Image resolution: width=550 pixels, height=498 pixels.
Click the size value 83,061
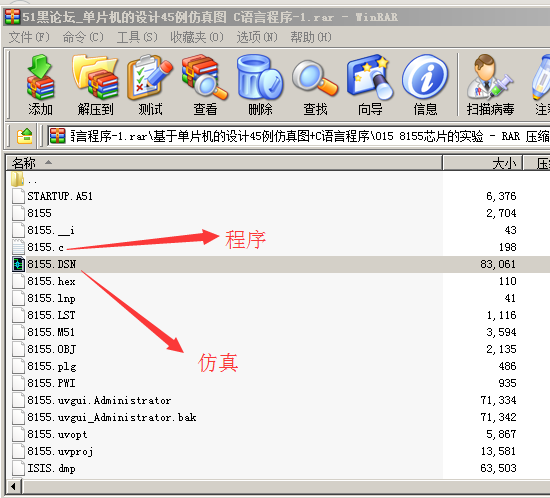click(x=498, y=264)
